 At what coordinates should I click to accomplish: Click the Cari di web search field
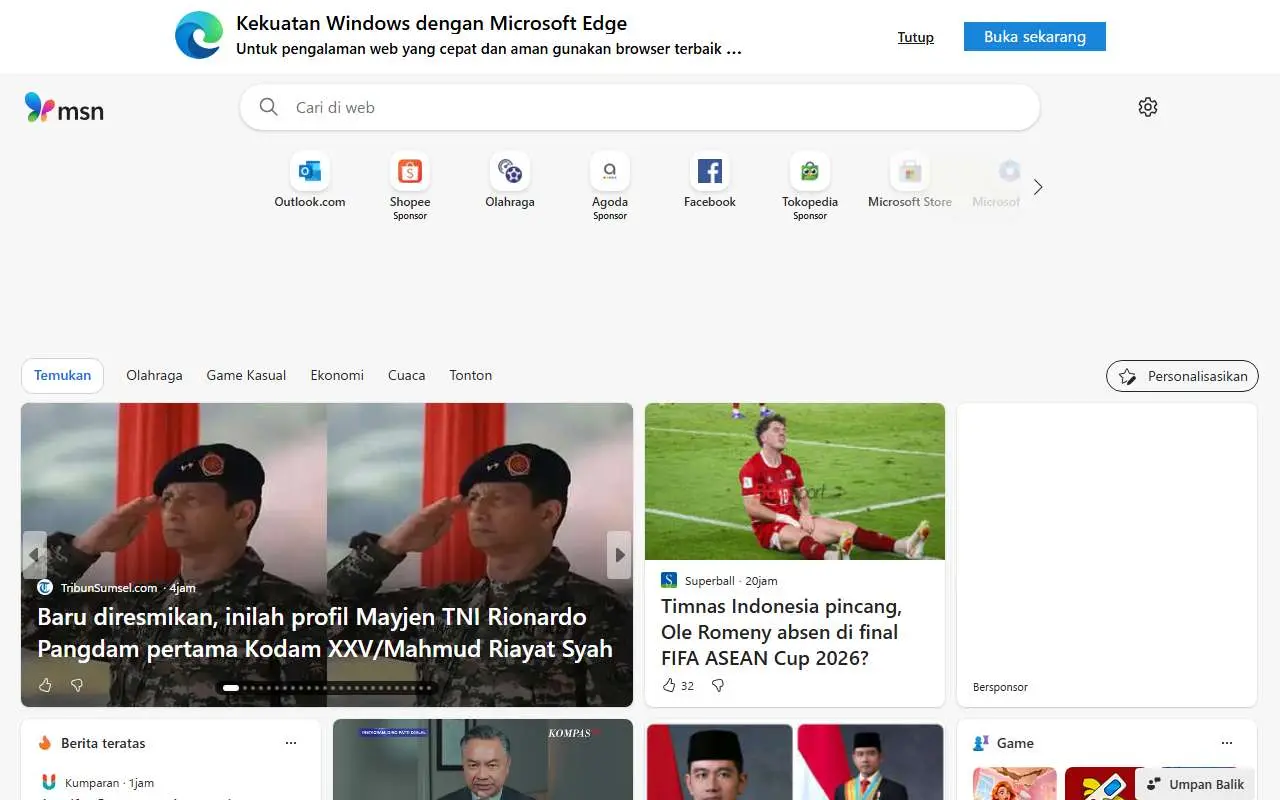640,107
